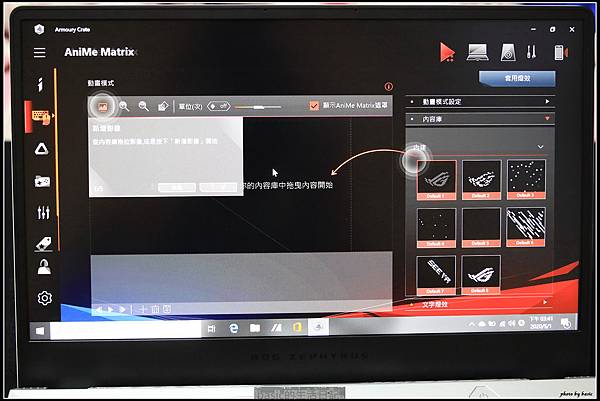This screenshot has height=401, width=600.
Task: Open the Game Library controller icon
Action: pos(42,181)
